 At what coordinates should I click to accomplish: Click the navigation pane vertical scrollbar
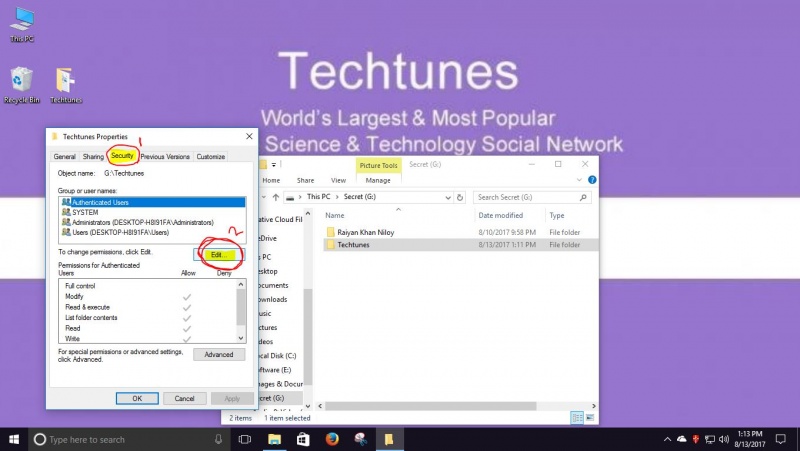tap(308, 337)
